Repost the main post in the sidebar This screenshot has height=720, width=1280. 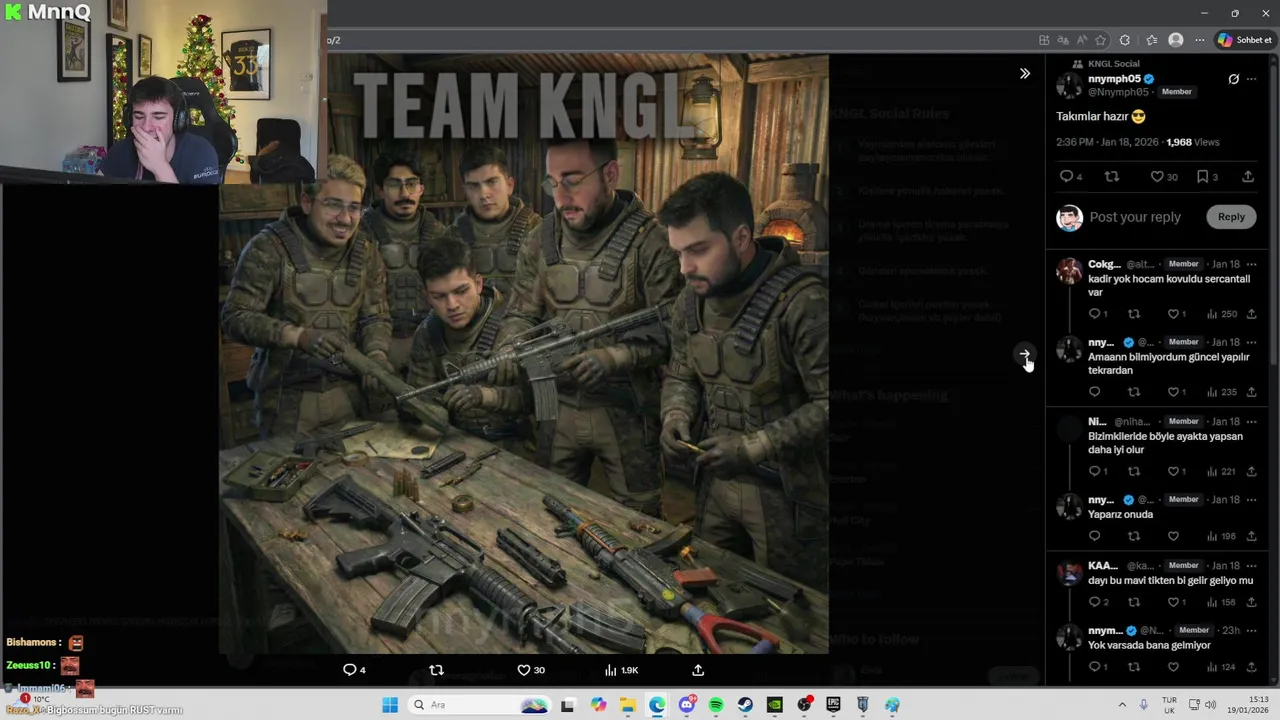[1111, 177]
